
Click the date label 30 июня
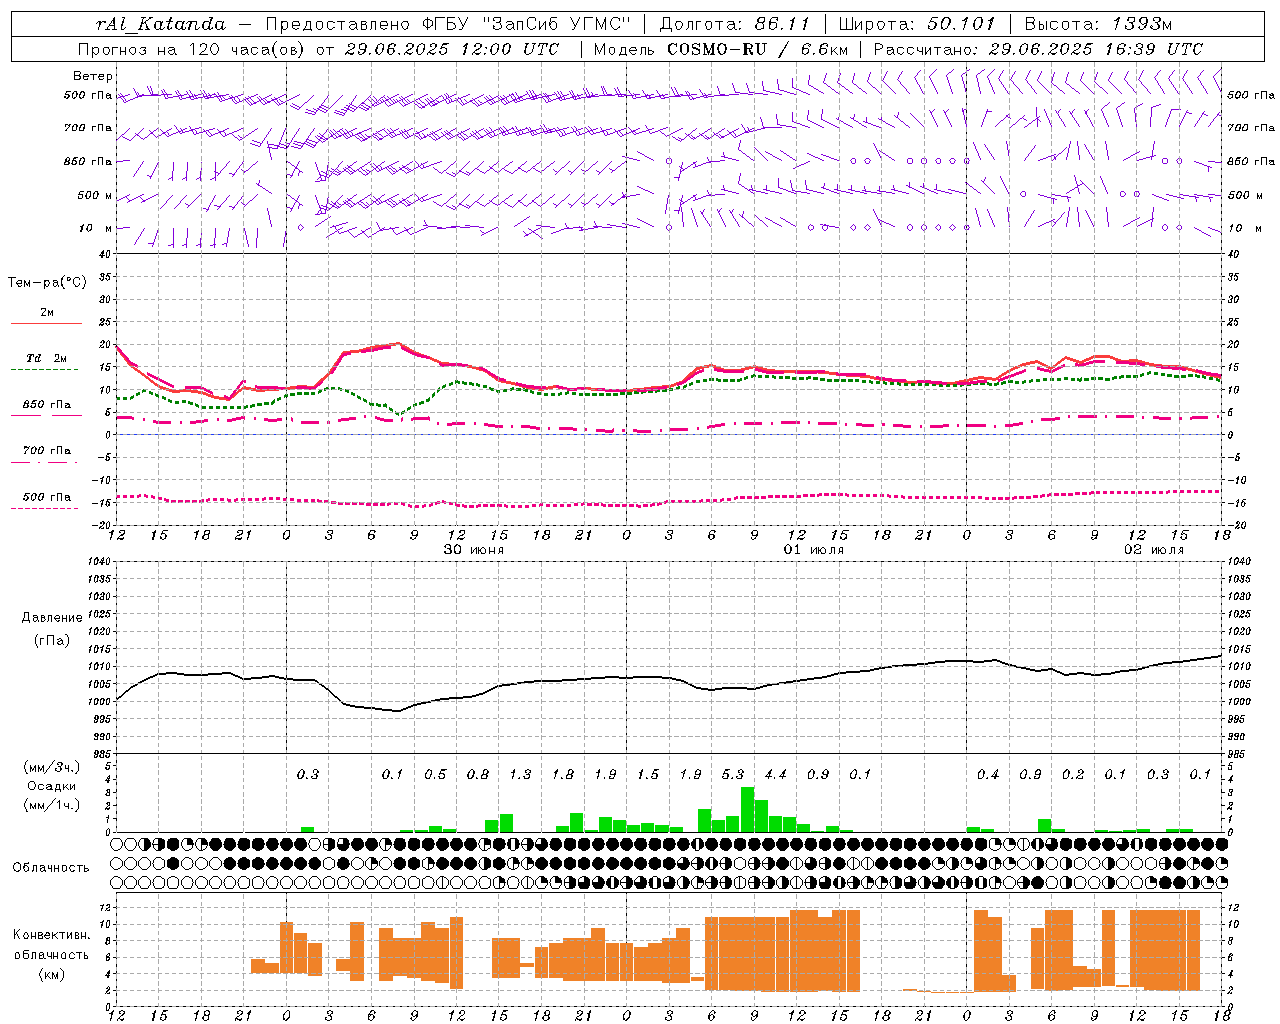point(474,550)
